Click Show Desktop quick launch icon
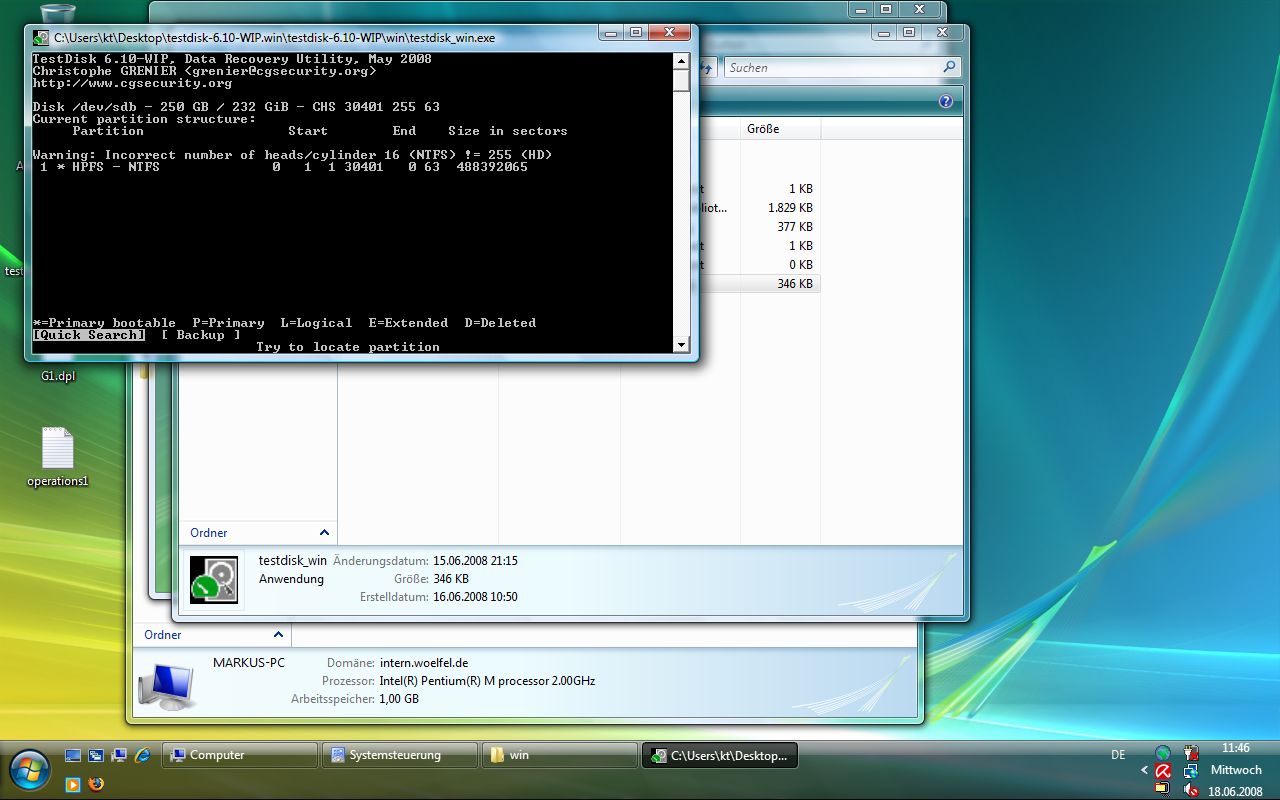The width and height of the screenshot is (1280, 800). point(73,755)
